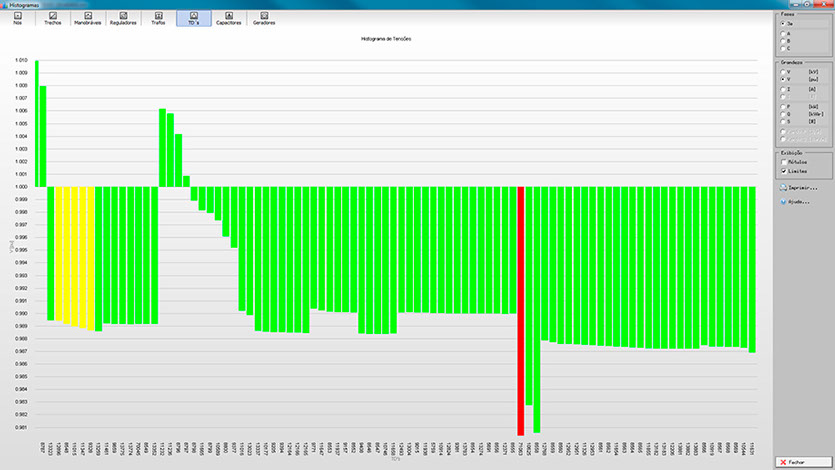Open the Capacitores histogram
Image resolution: width=835 pixels, height=470 pixels.
[229, 18]
